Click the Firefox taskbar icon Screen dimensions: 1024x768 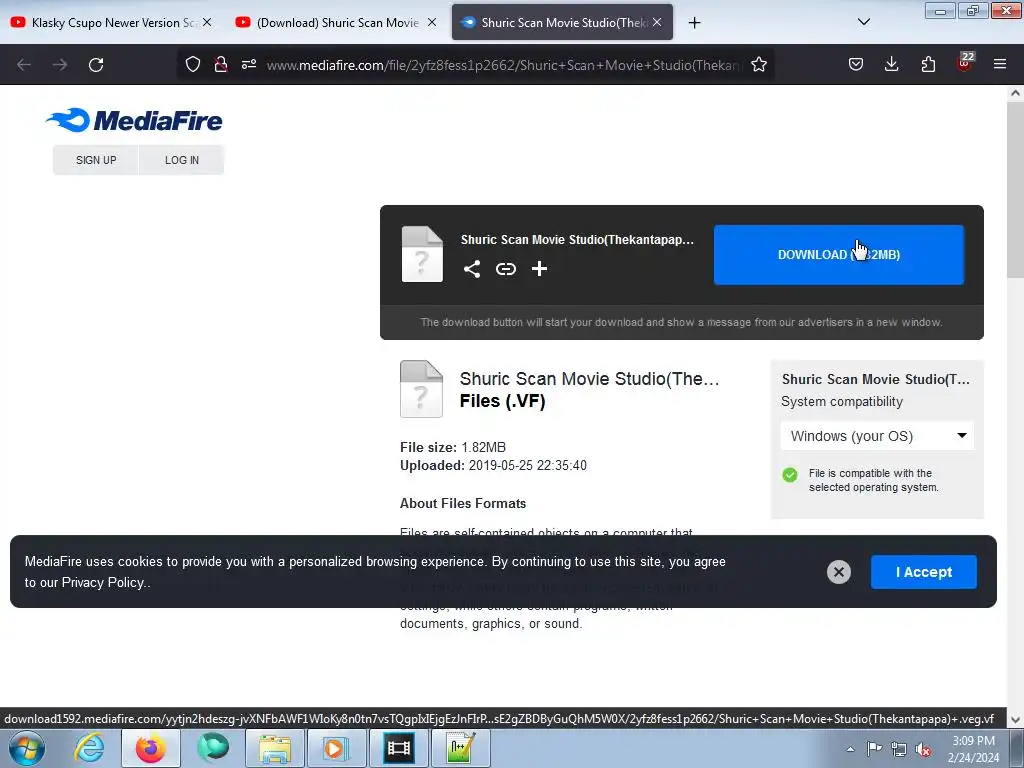tap(151, 748)
